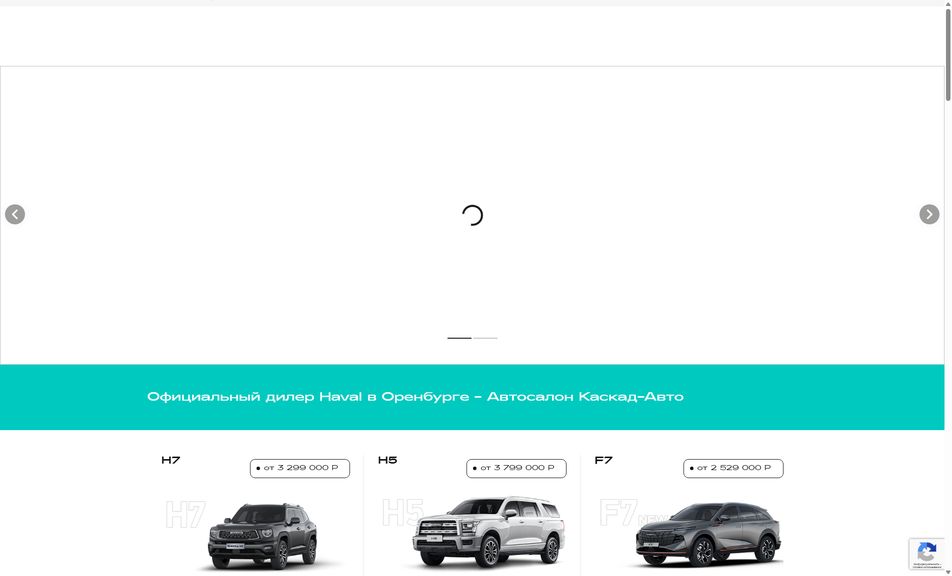Image resolution: width=952 pixels, height=576 pixels.
Task: Advance to the next carousel slide
Action: click(929, 214)
